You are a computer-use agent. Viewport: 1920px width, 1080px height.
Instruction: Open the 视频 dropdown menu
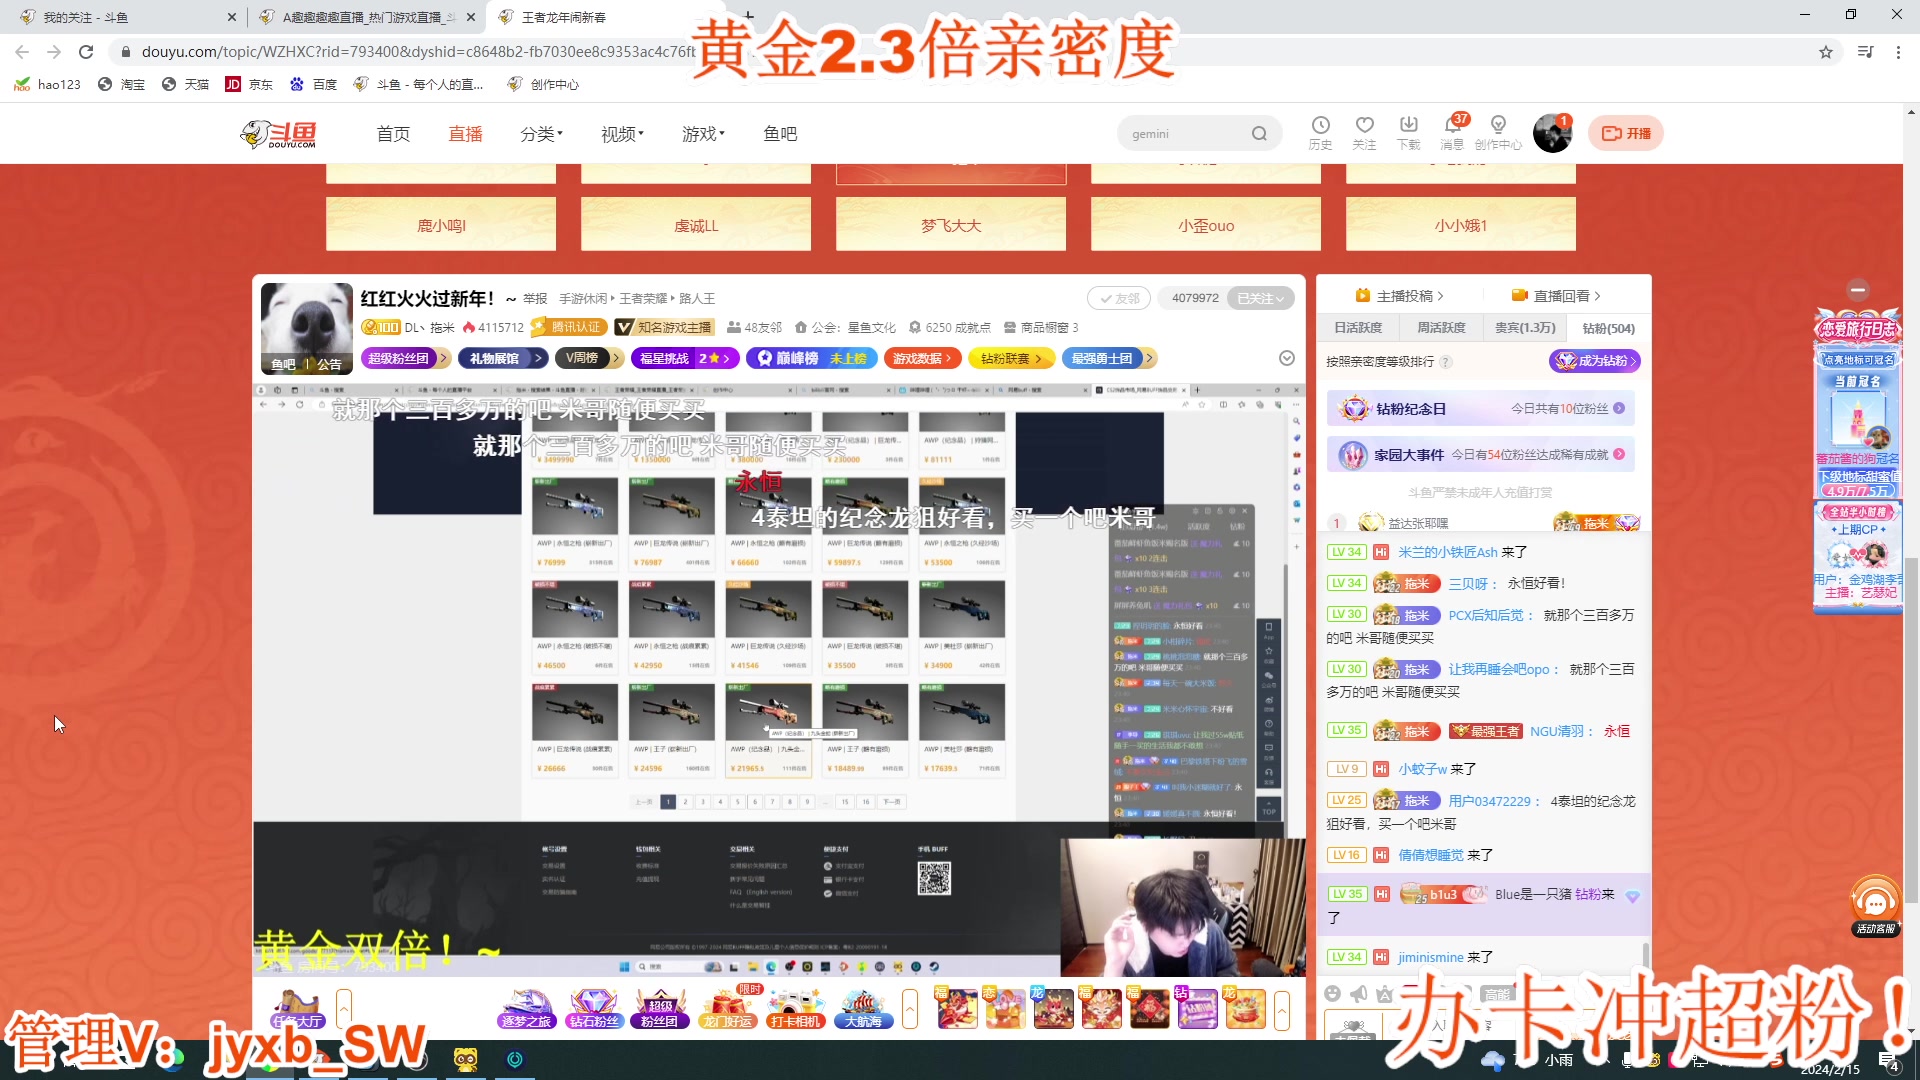pyautogui.click(x=622, y=134)
